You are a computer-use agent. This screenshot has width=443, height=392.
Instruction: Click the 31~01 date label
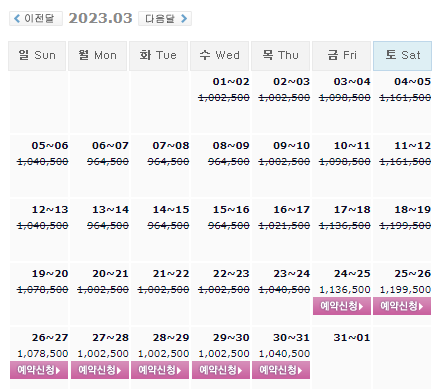[x=352, y=338]
